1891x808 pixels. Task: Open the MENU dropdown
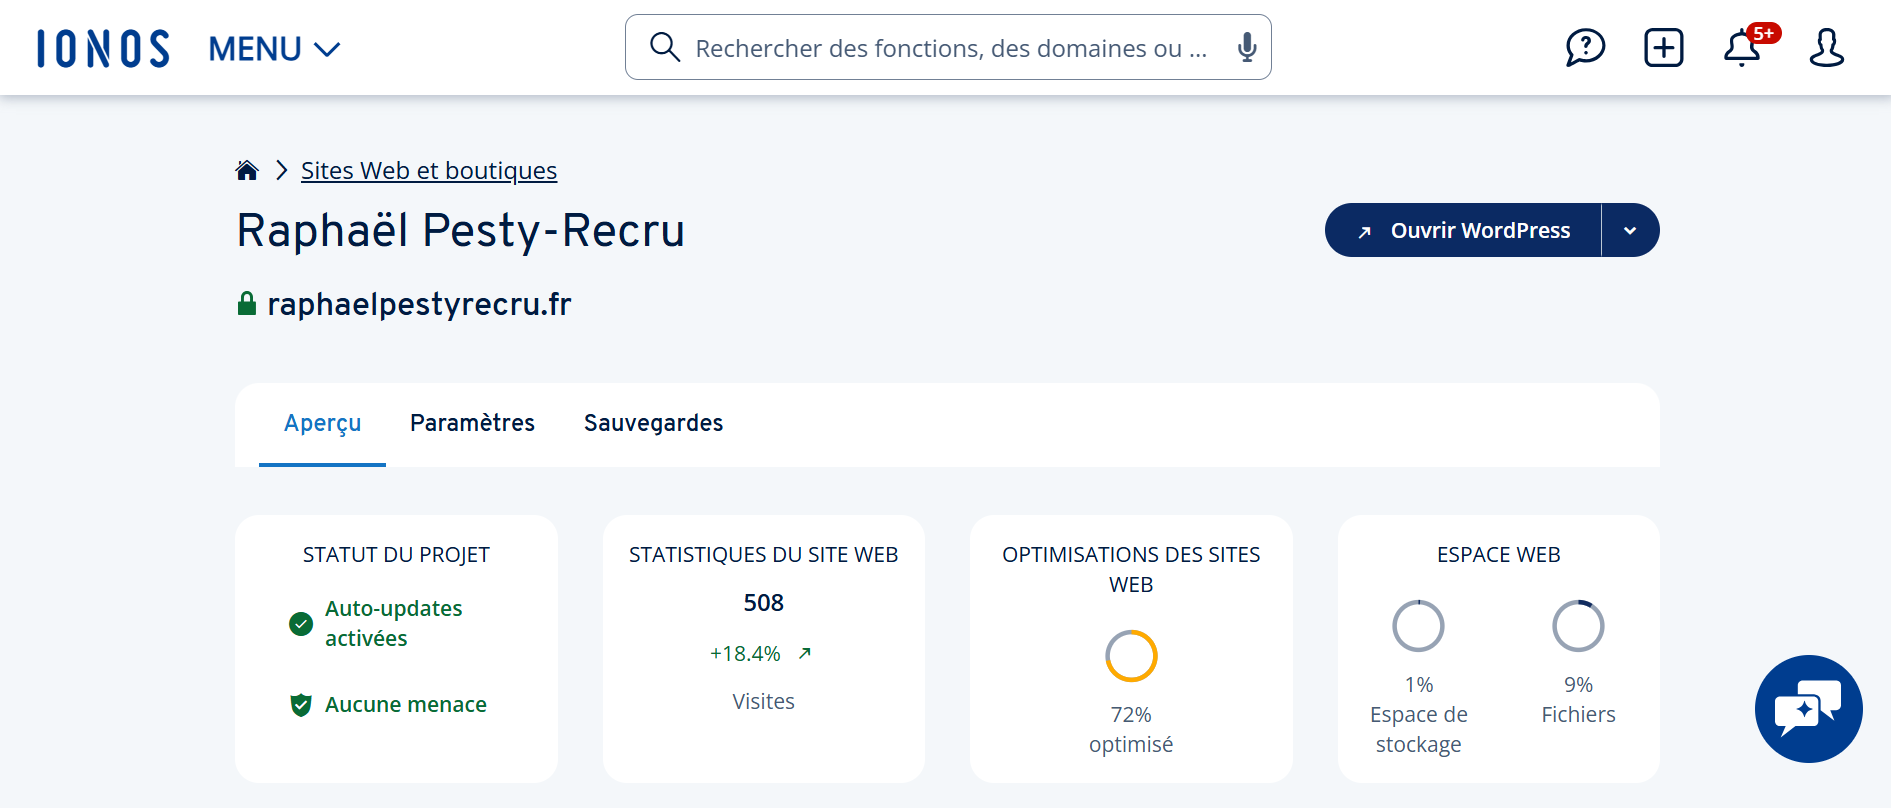(274, 48)
